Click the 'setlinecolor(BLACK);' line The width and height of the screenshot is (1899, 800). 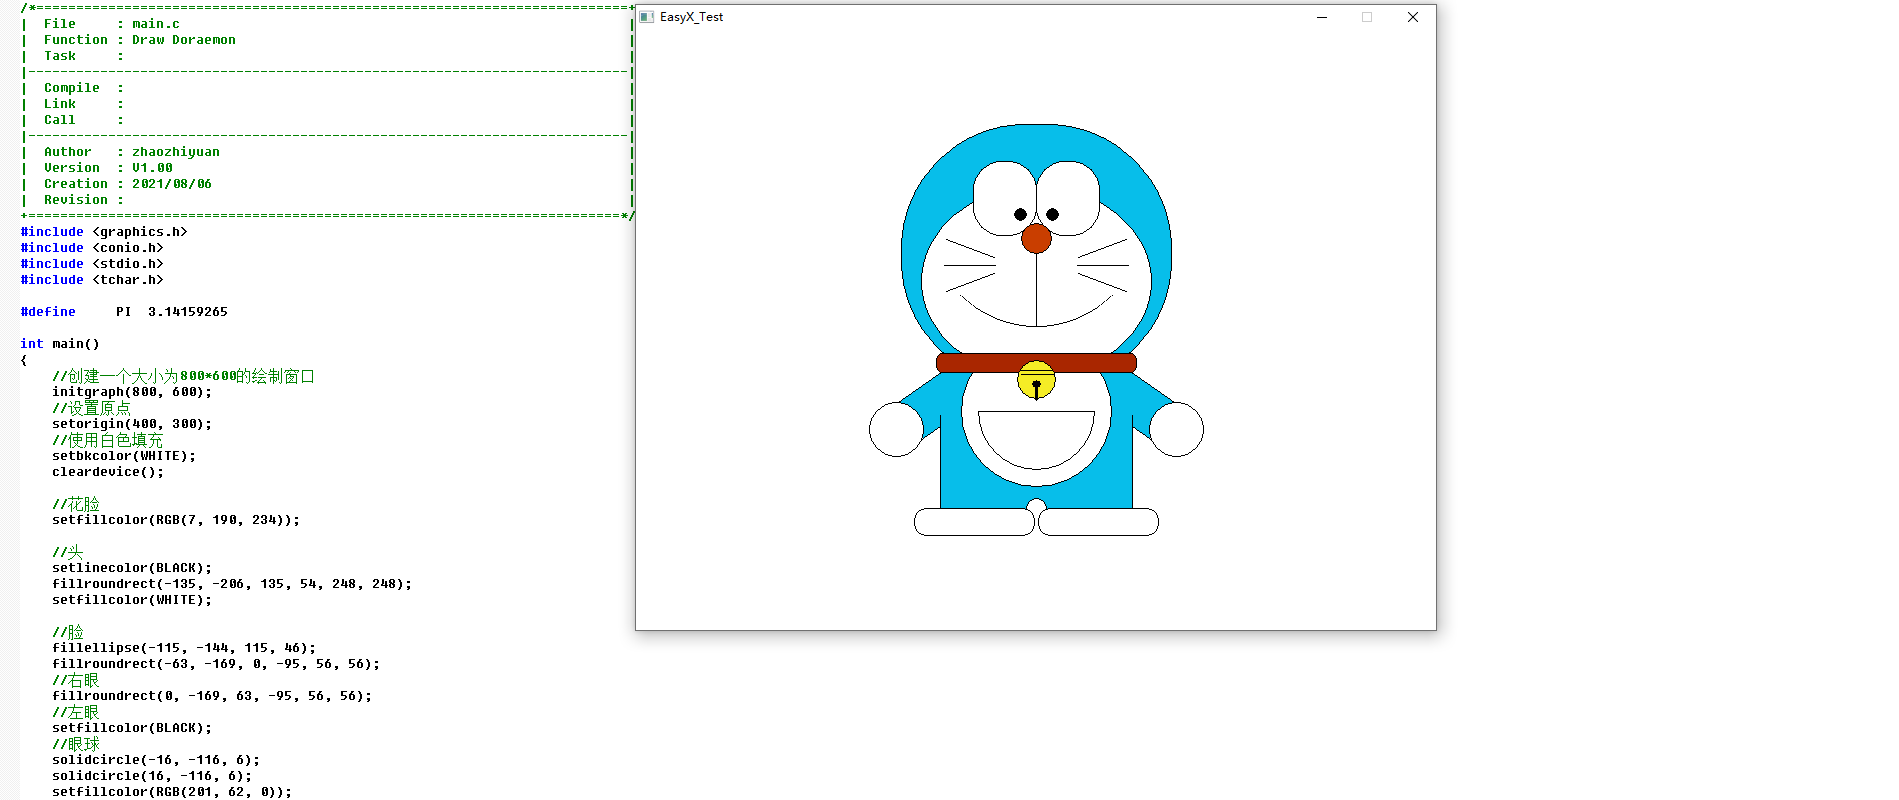pyautogui.click(x=132, y=568)
